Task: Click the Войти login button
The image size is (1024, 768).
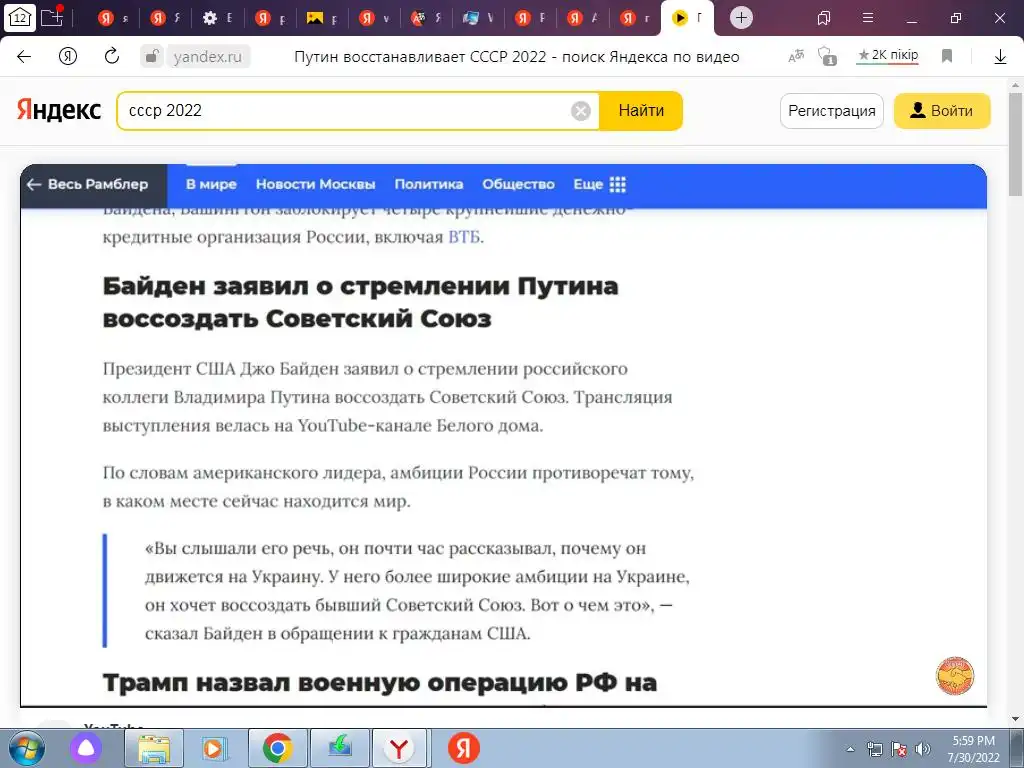Action: tap(942, 111)
